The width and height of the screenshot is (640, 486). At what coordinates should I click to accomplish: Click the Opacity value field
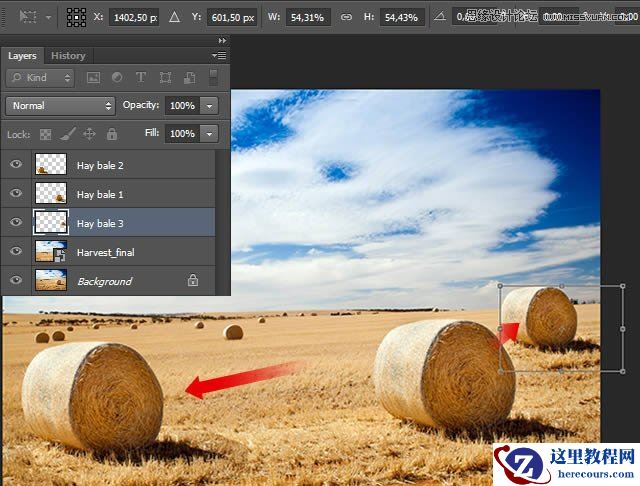pyautogui.click(x=182, y=106)
